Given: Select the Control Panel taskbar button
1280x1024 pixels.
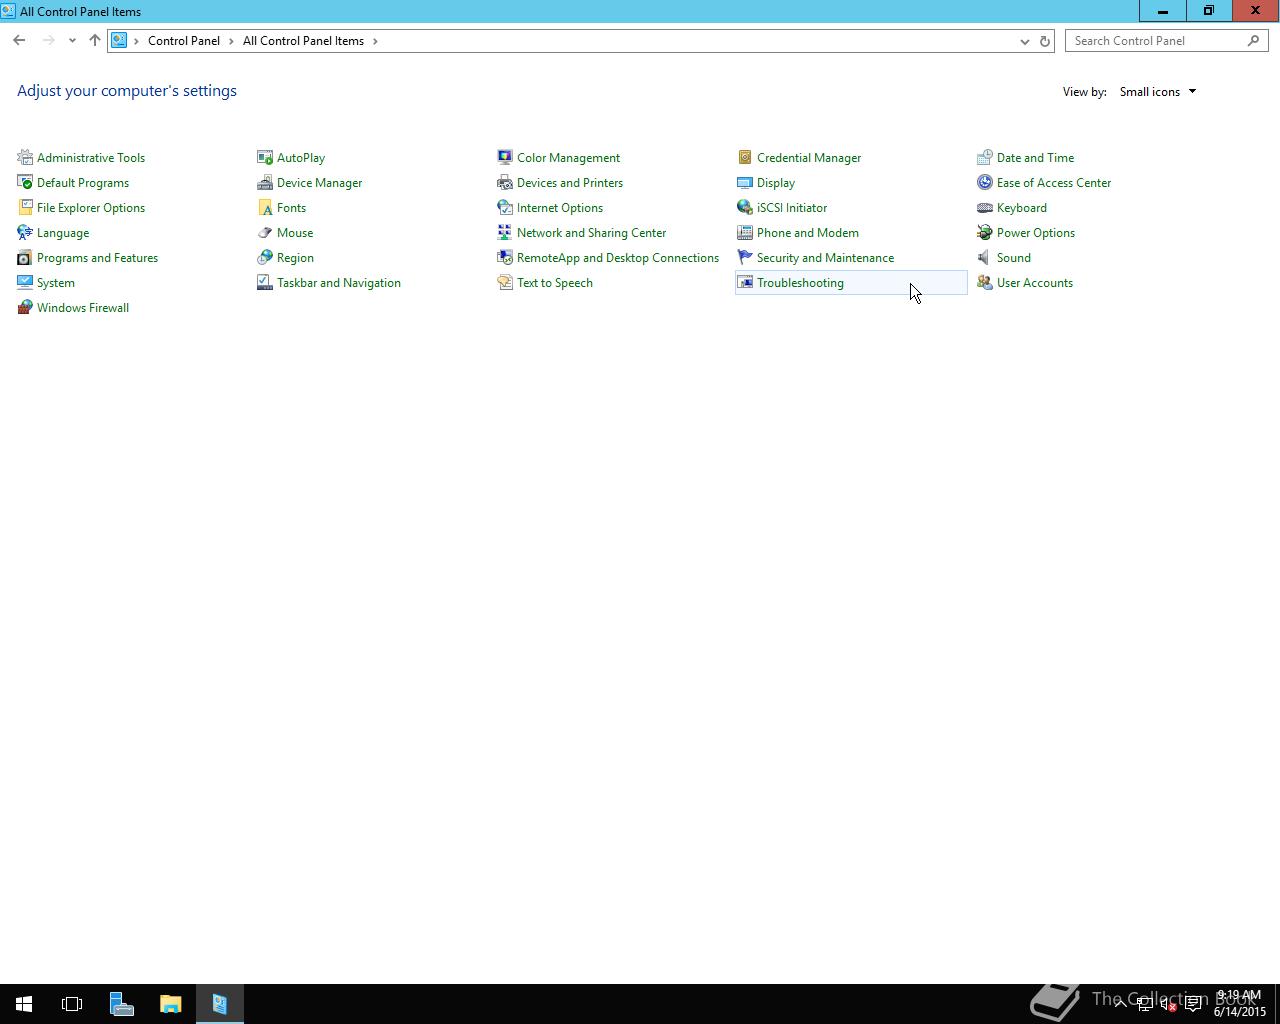Looking at the screenshot, I should [x=219, y=1004].
